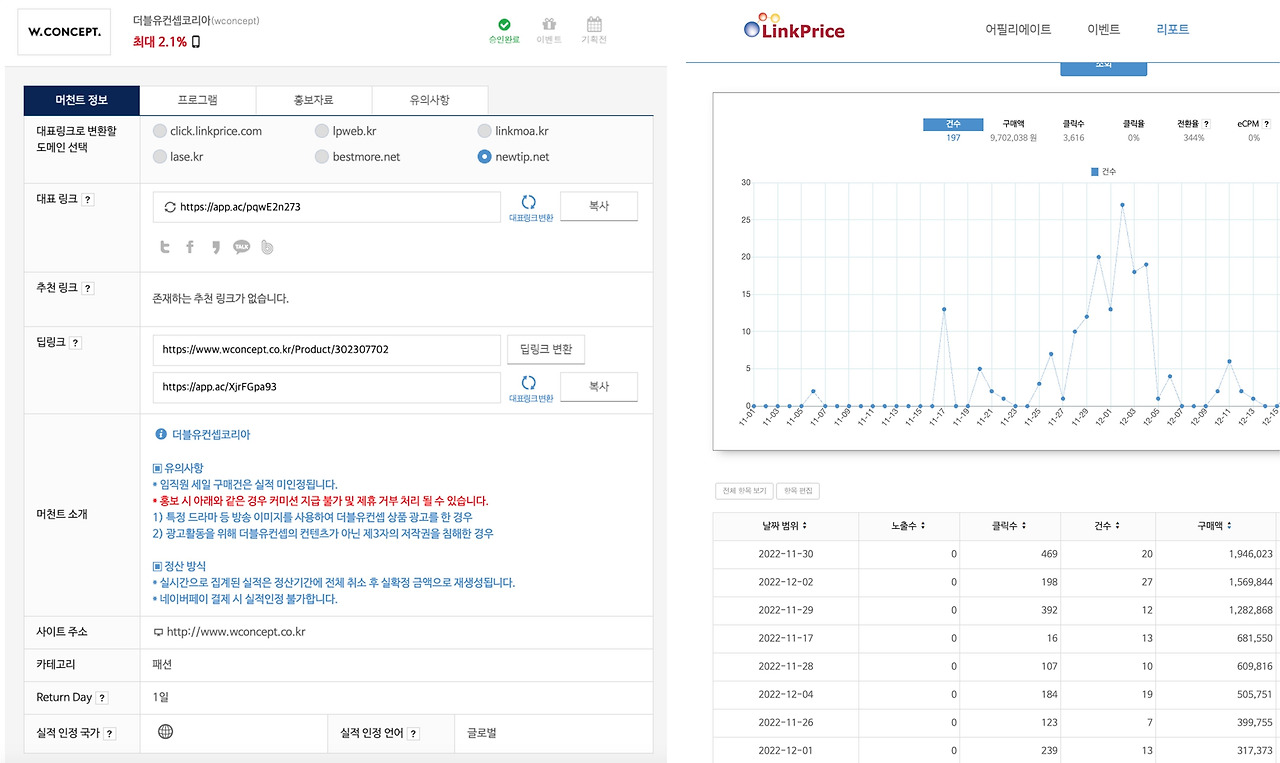
Task: Select the lpweb.kr domain radio
Action: click(x=322, y=131)
